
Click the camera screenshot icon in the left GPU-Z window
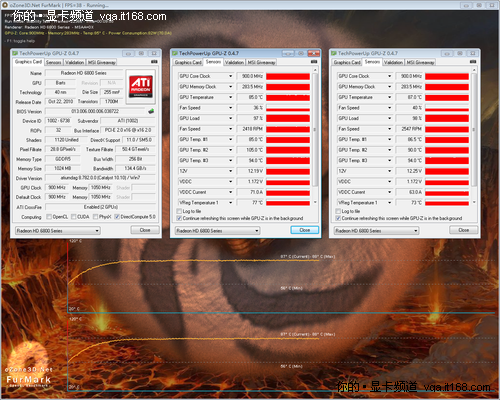coord(154,62)
